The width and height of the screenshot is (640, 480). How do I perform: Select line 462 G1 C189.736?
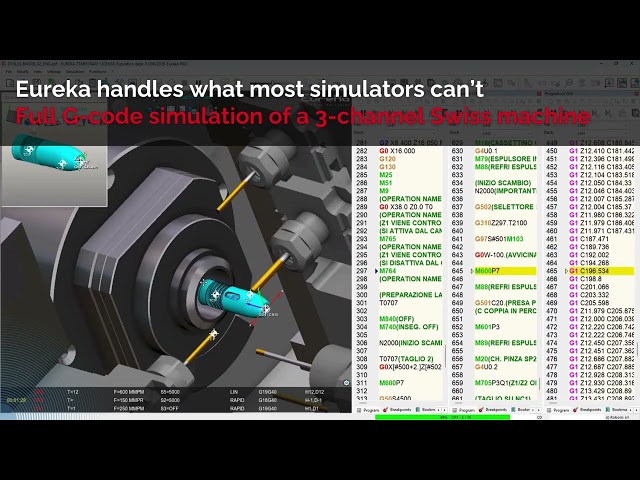pos(589,247)
